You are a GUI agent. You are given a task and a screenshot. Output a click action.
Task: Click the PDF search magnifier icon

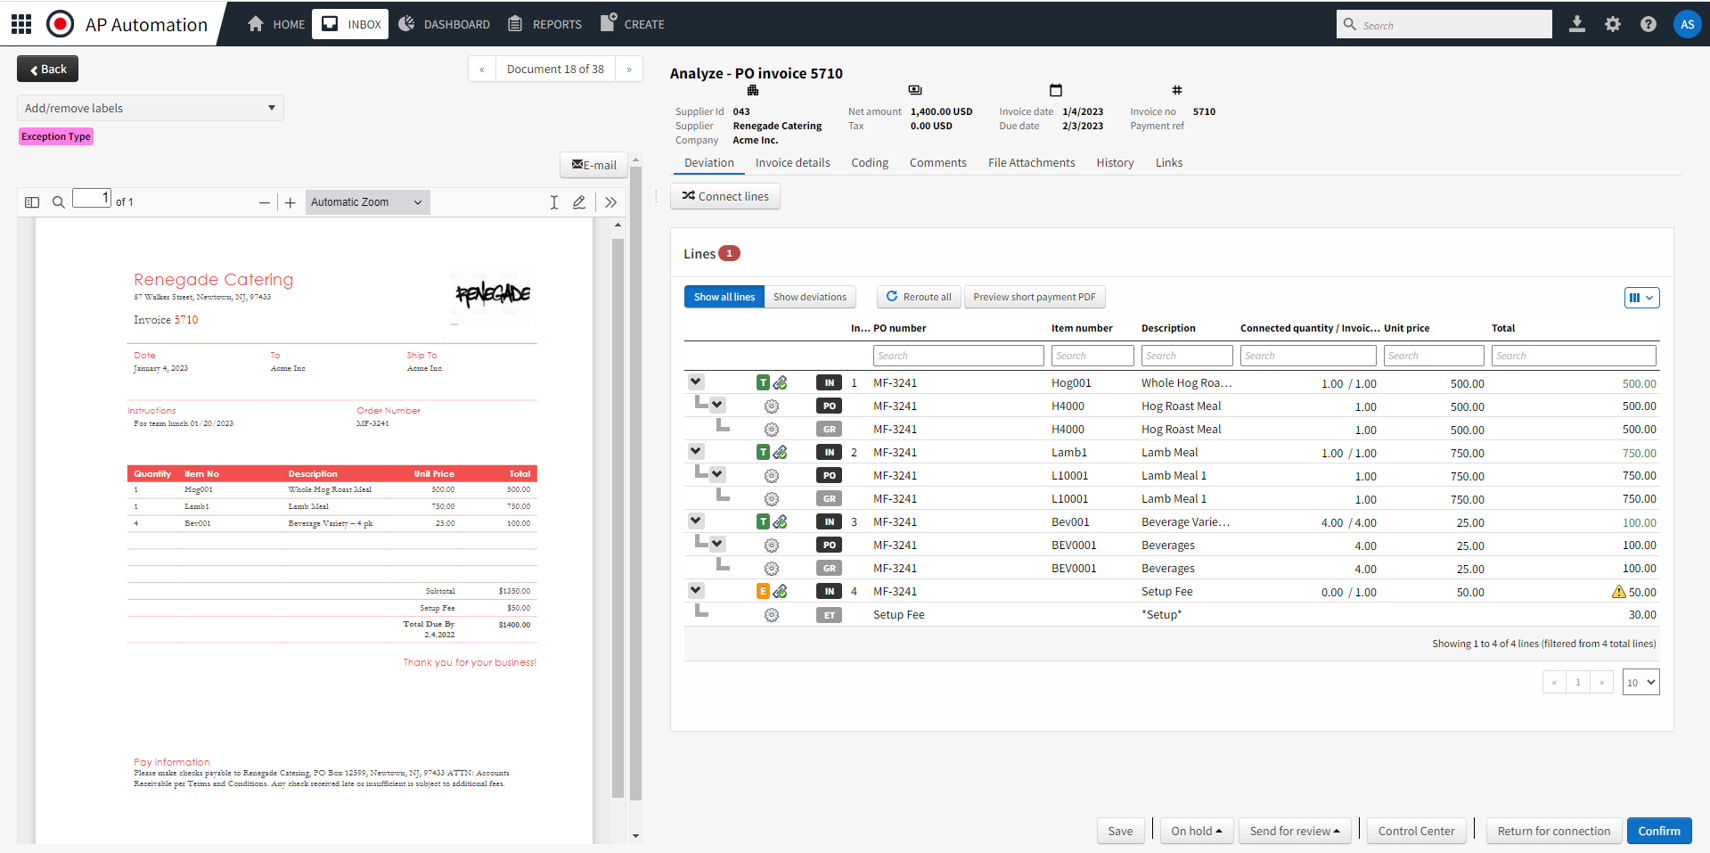pos(59,202)
